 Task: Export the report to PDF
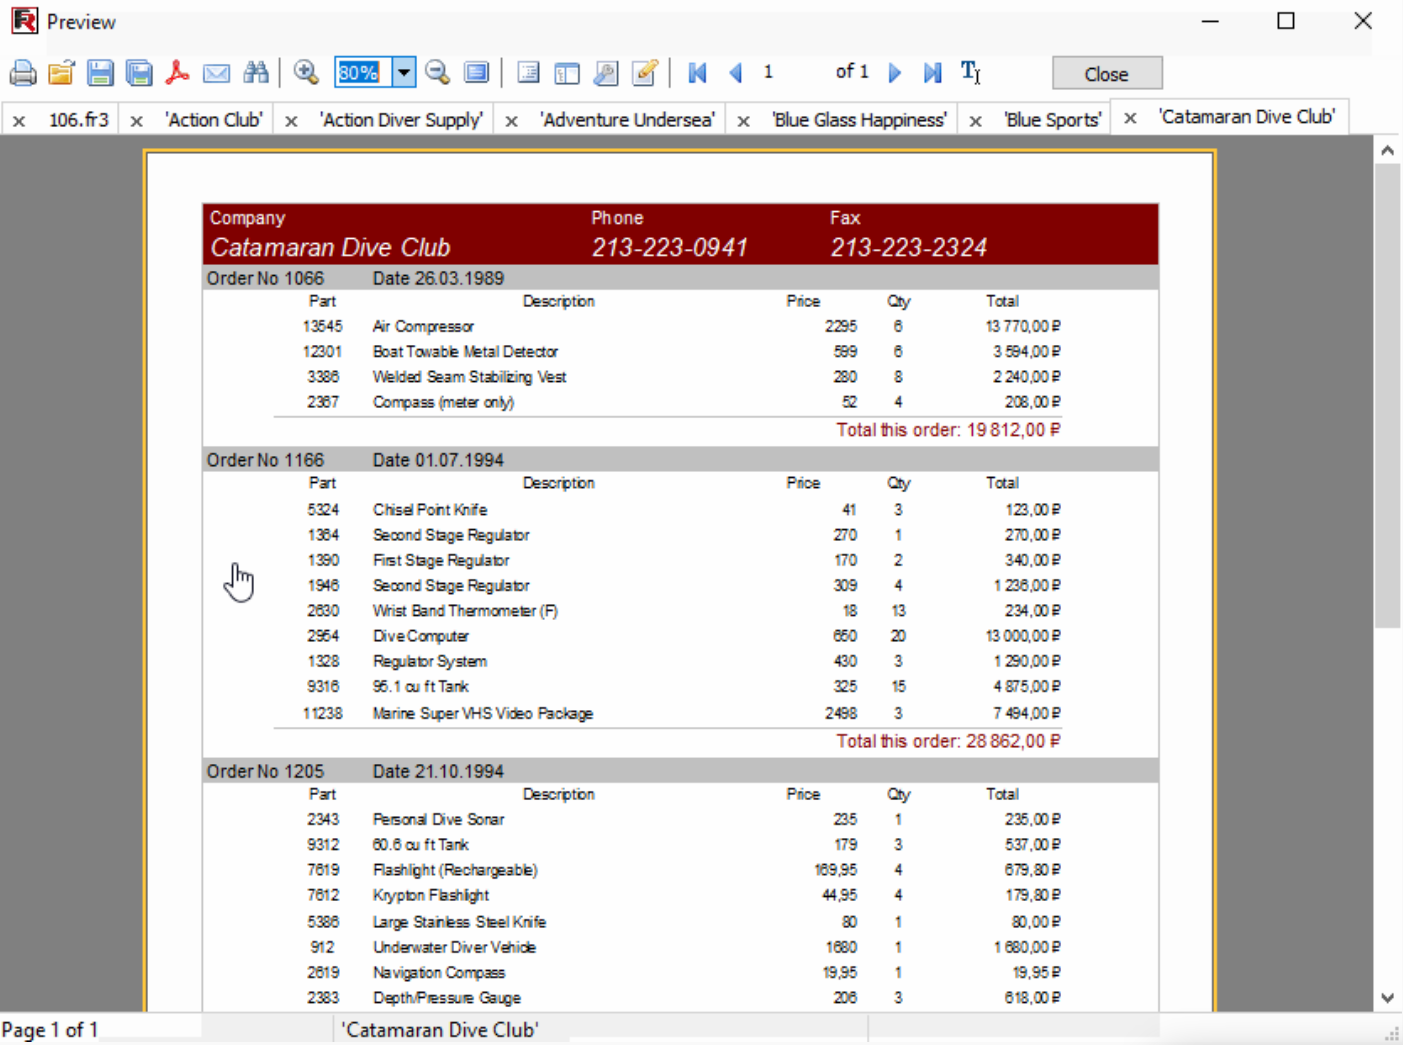[x=177, y=73]
